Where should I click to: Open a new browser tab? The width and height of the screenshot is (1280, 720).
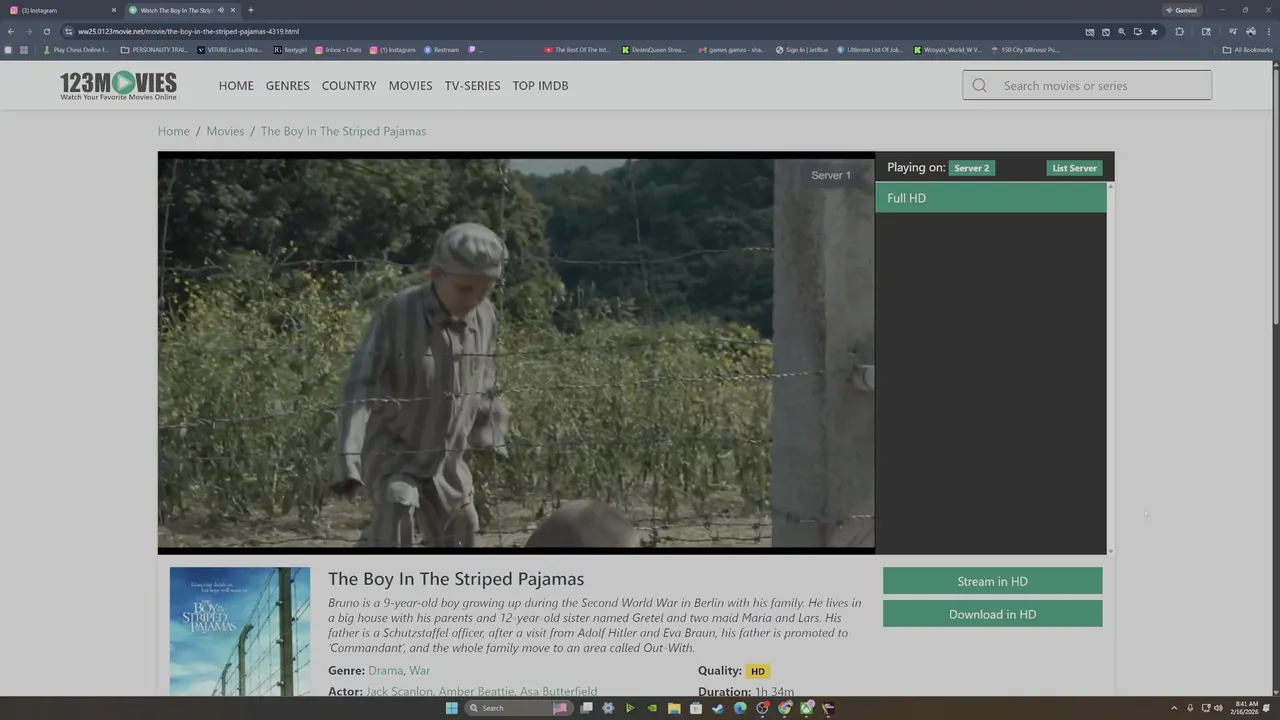tap(250, 10)
